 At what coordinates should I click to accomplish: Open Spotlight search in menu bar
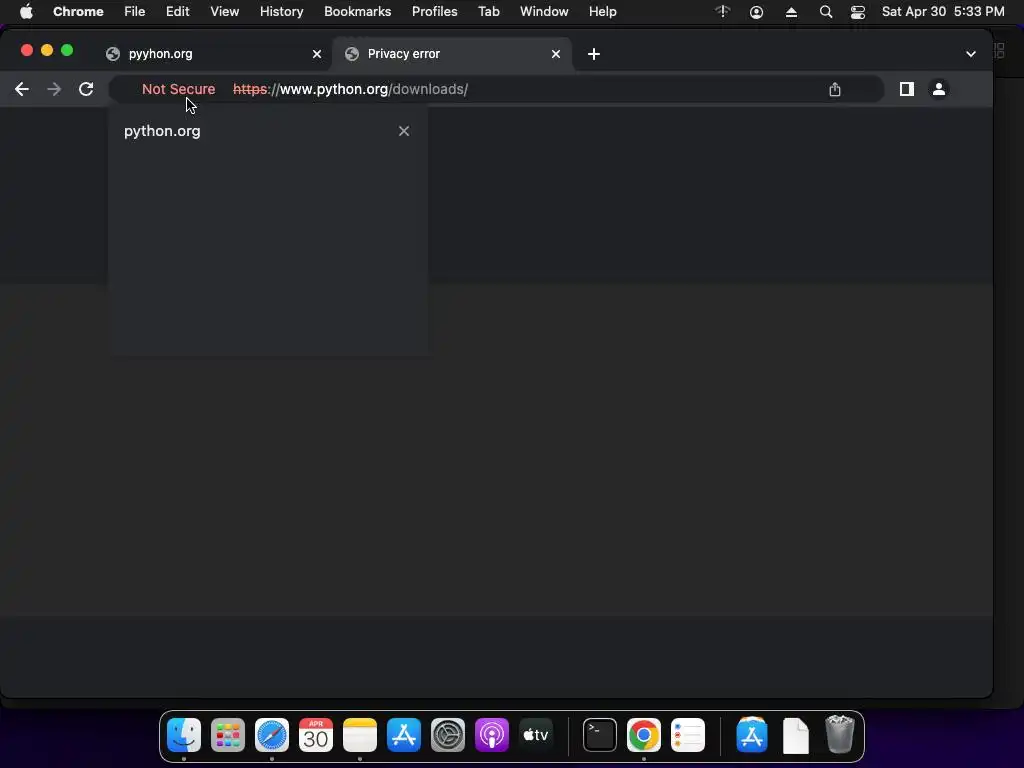pos(825,12)
